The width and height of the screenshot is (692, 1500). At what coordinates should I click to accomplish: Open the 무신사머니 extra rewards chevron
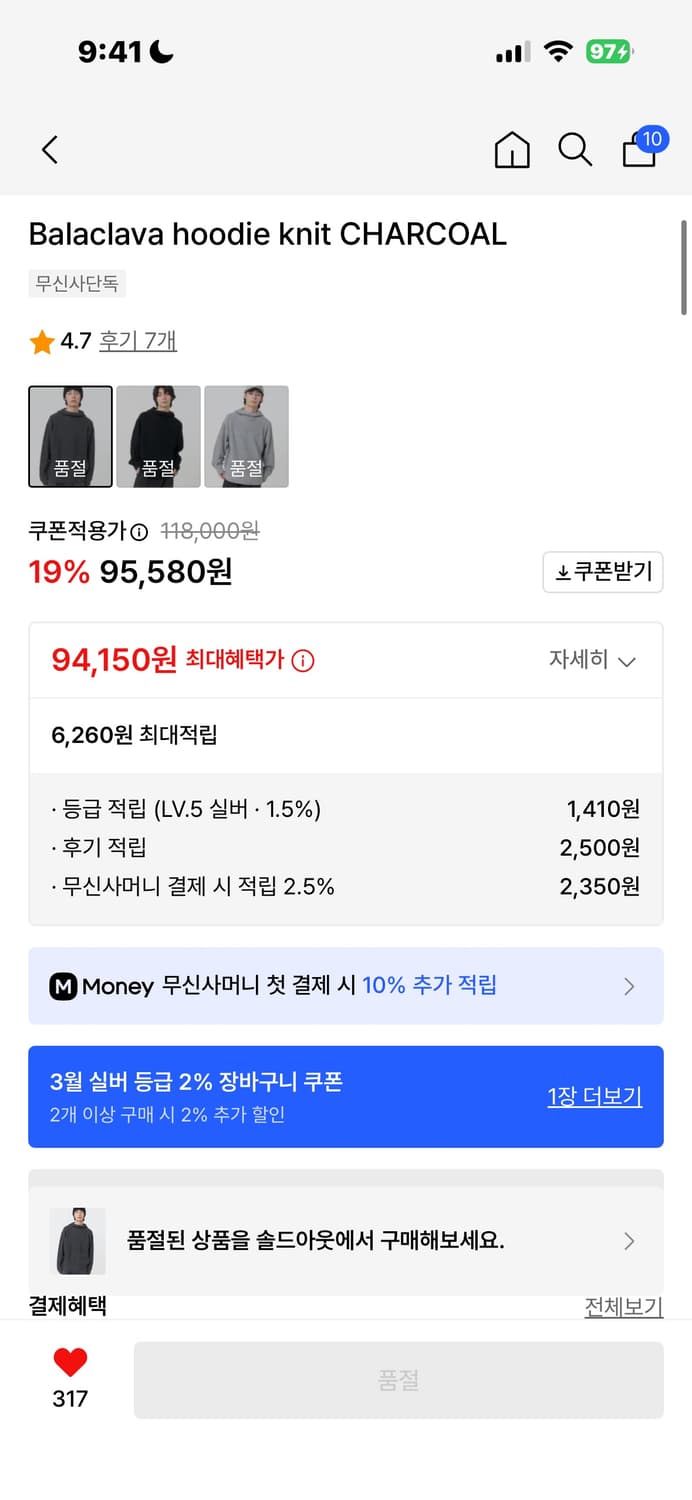coord(629,987)
